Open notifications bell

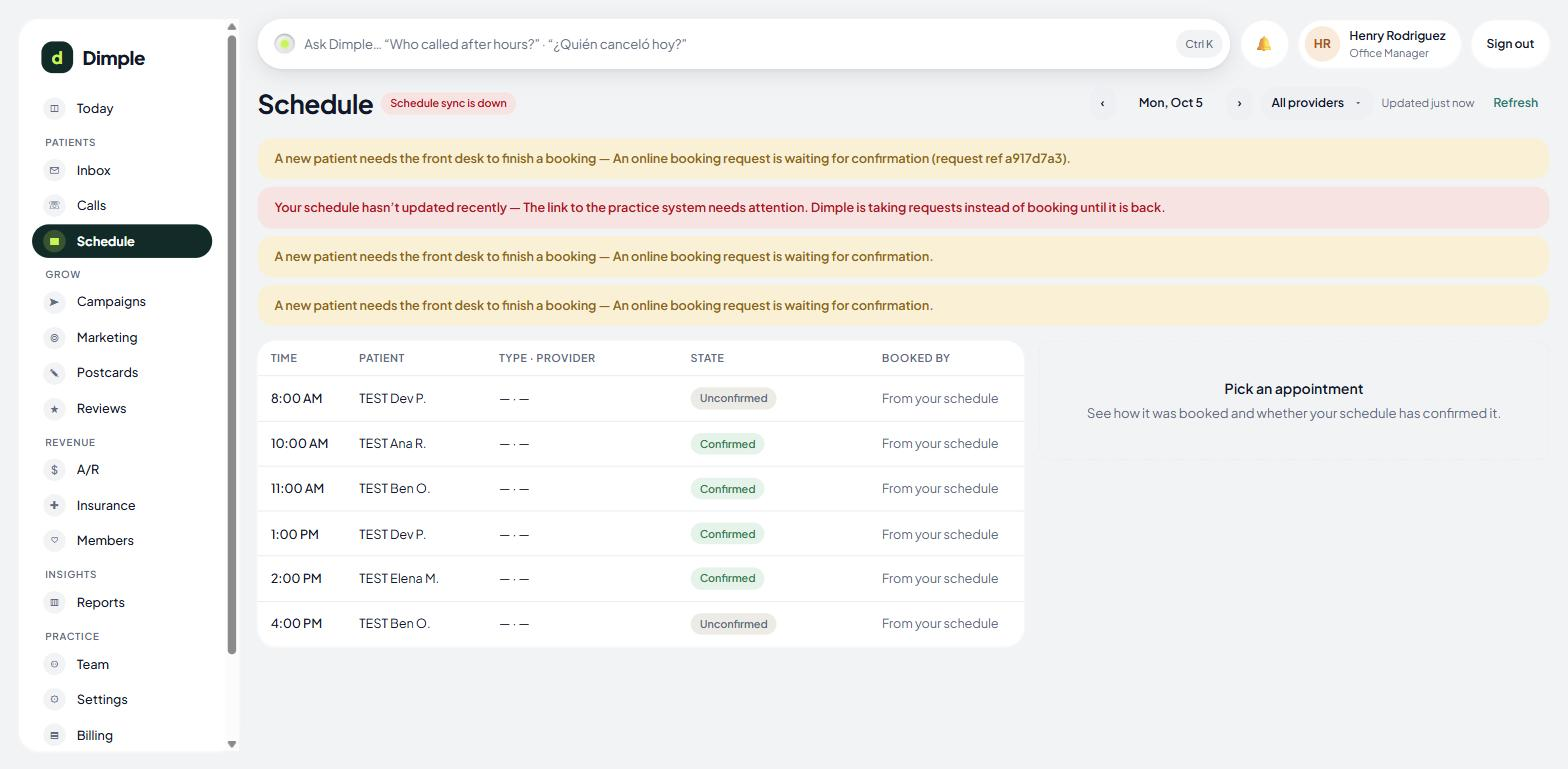pyautogui.click(x=1264, y=44)
